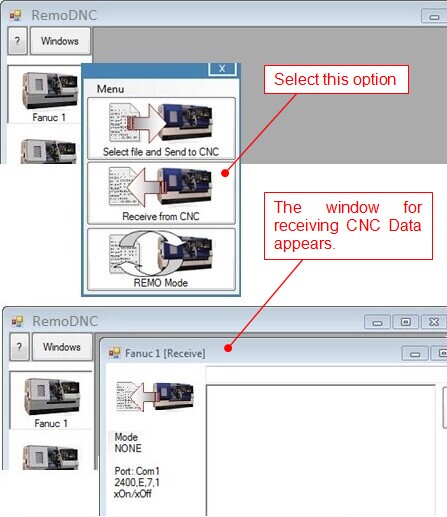
Task: Choose Select file and Send to CNC
Action: 161,128
